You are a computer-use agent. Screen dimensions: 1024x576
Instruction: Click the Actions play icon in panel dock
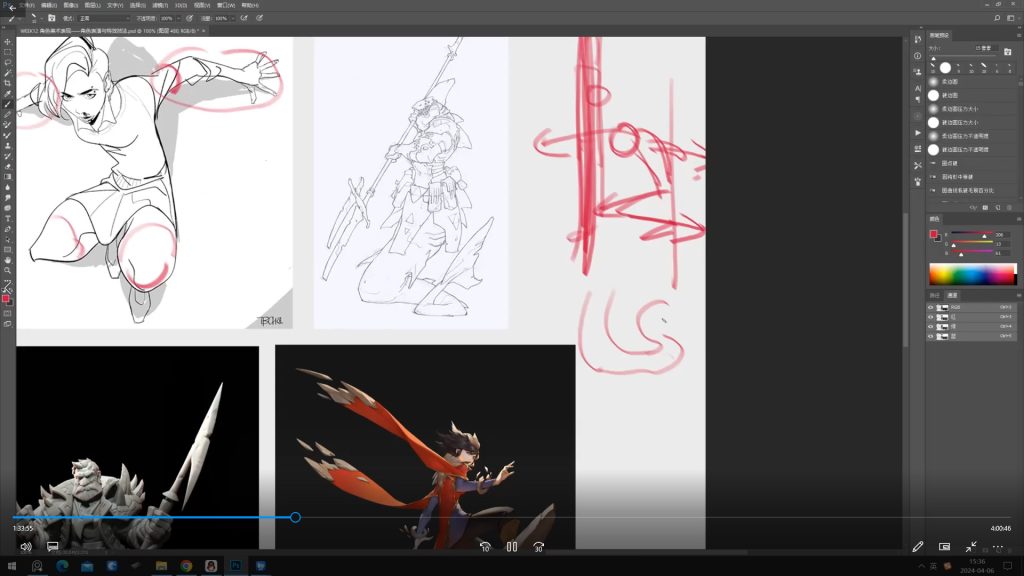point(918,132)
